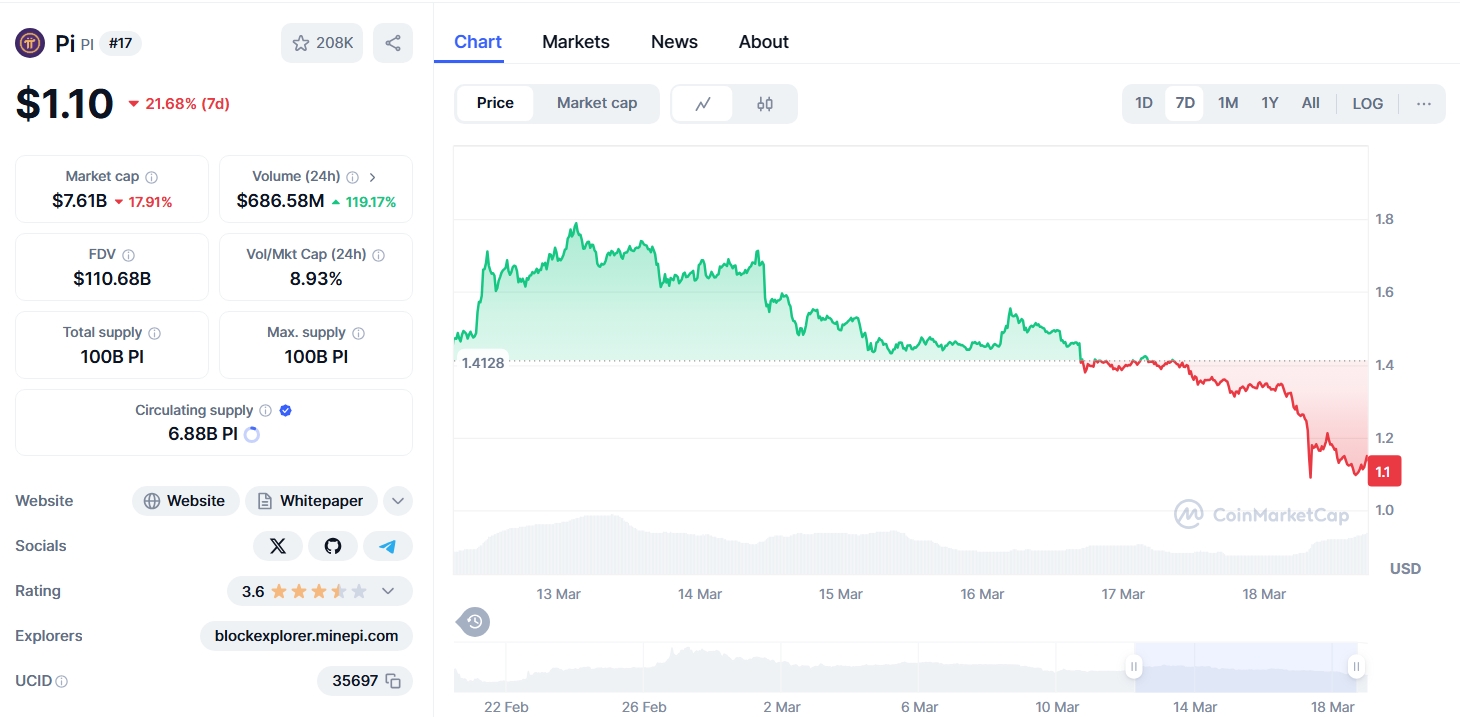The height and width of the screenshot is (717, 1460).
Task: Click the 8.93% Vol/Mkt Cap value
Action: [x=316, y=279]
